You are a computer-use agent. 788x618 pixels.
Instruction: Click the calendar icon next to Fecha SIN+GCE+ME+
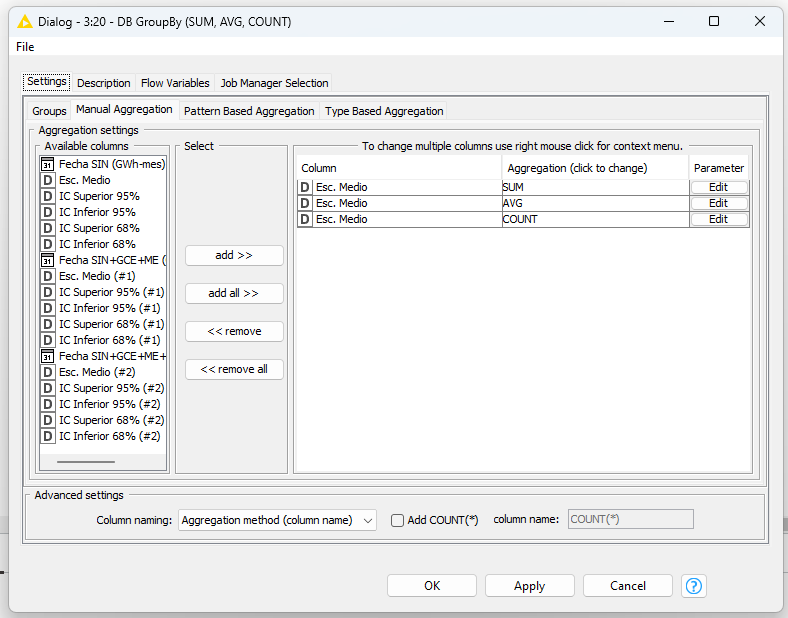47,356
